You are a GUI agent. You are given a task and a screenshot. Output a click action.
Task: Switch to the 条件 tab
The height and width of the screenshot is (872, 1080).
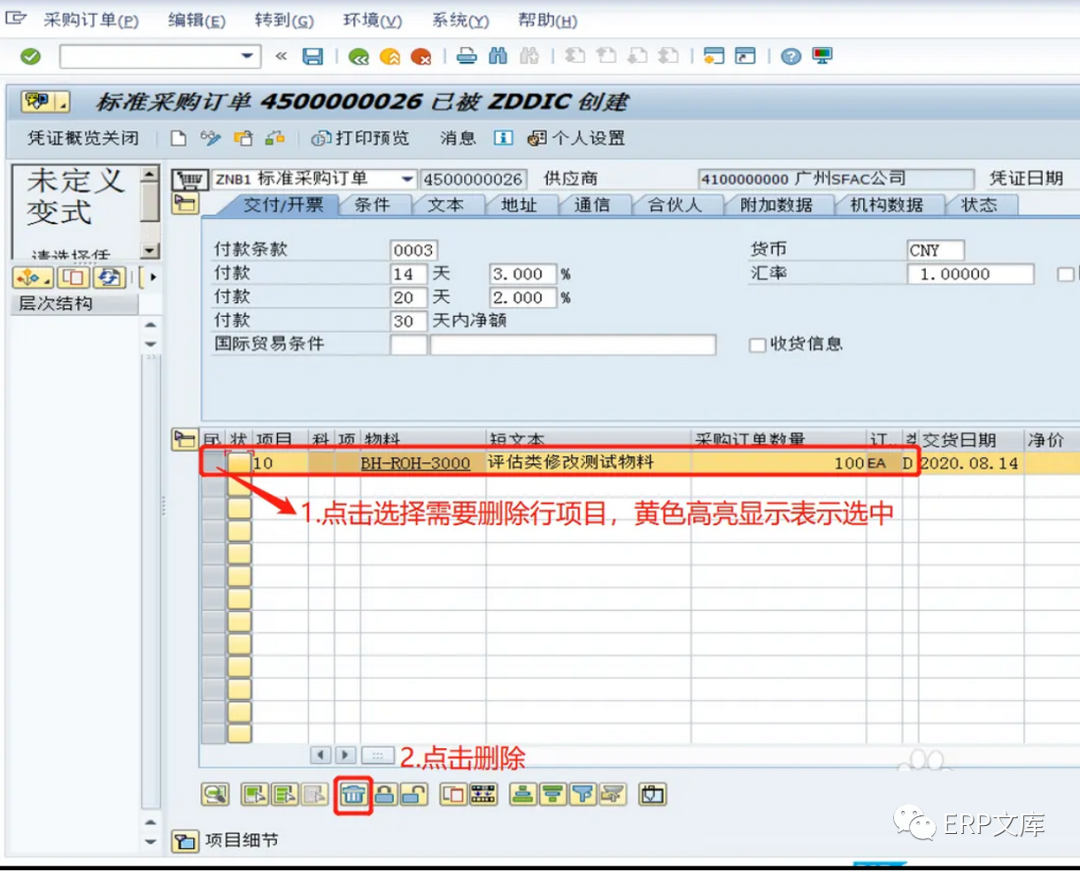click(x=374, y=205)
